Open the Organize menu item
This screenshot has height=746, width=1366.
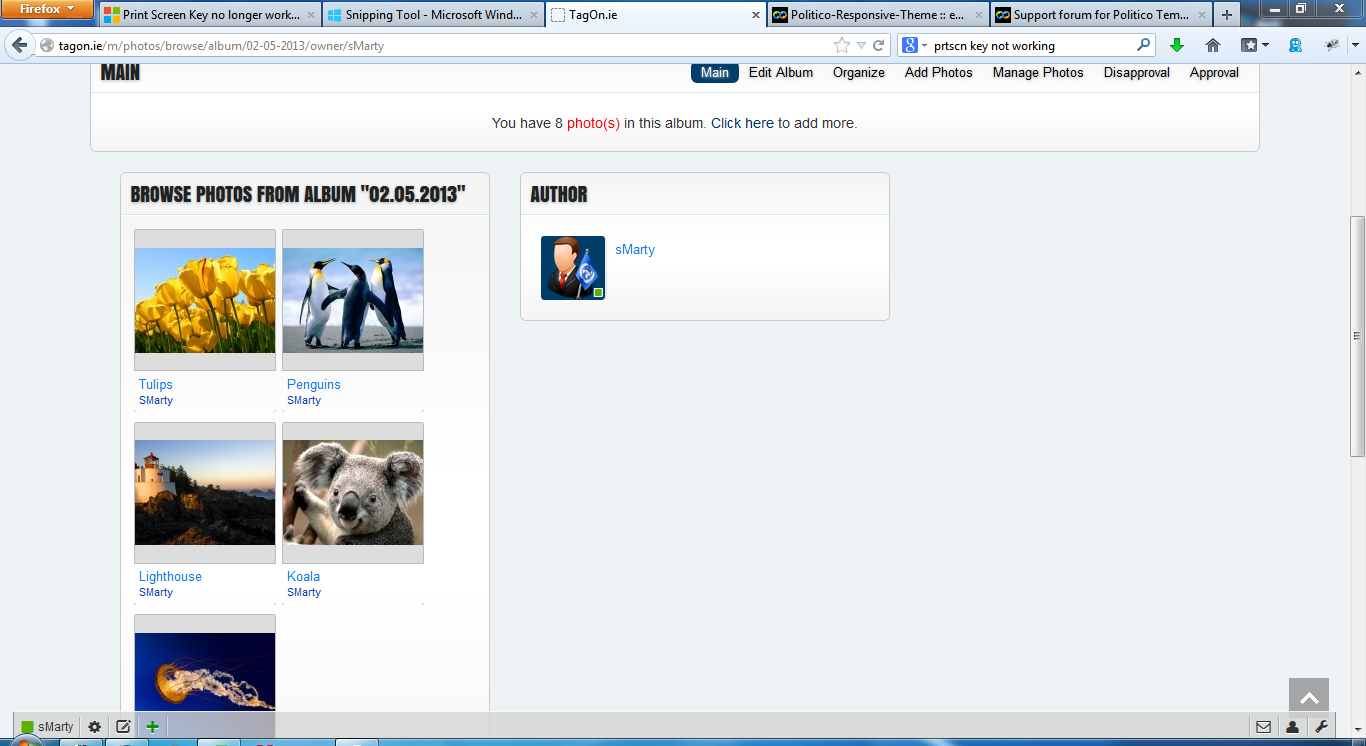point(859,72)
